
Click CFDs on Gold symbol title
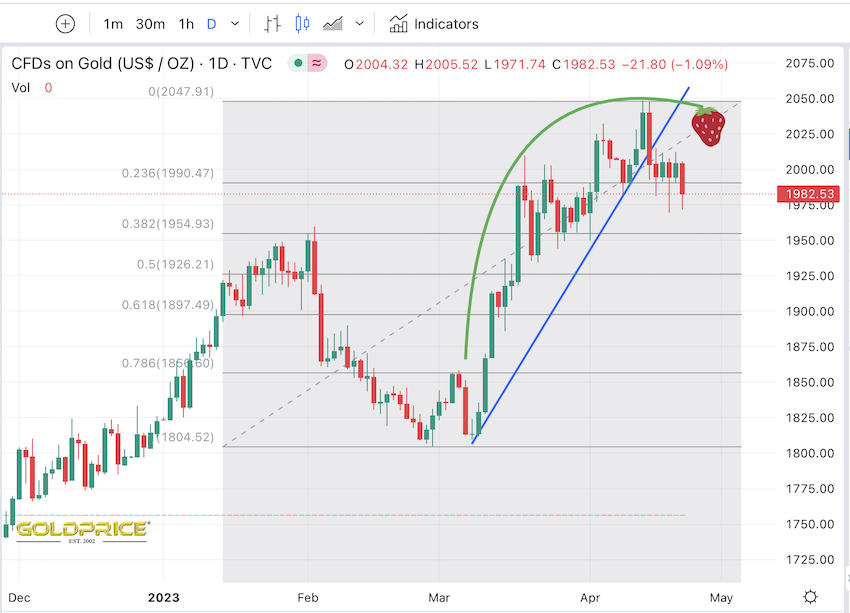tap(141, 64)
